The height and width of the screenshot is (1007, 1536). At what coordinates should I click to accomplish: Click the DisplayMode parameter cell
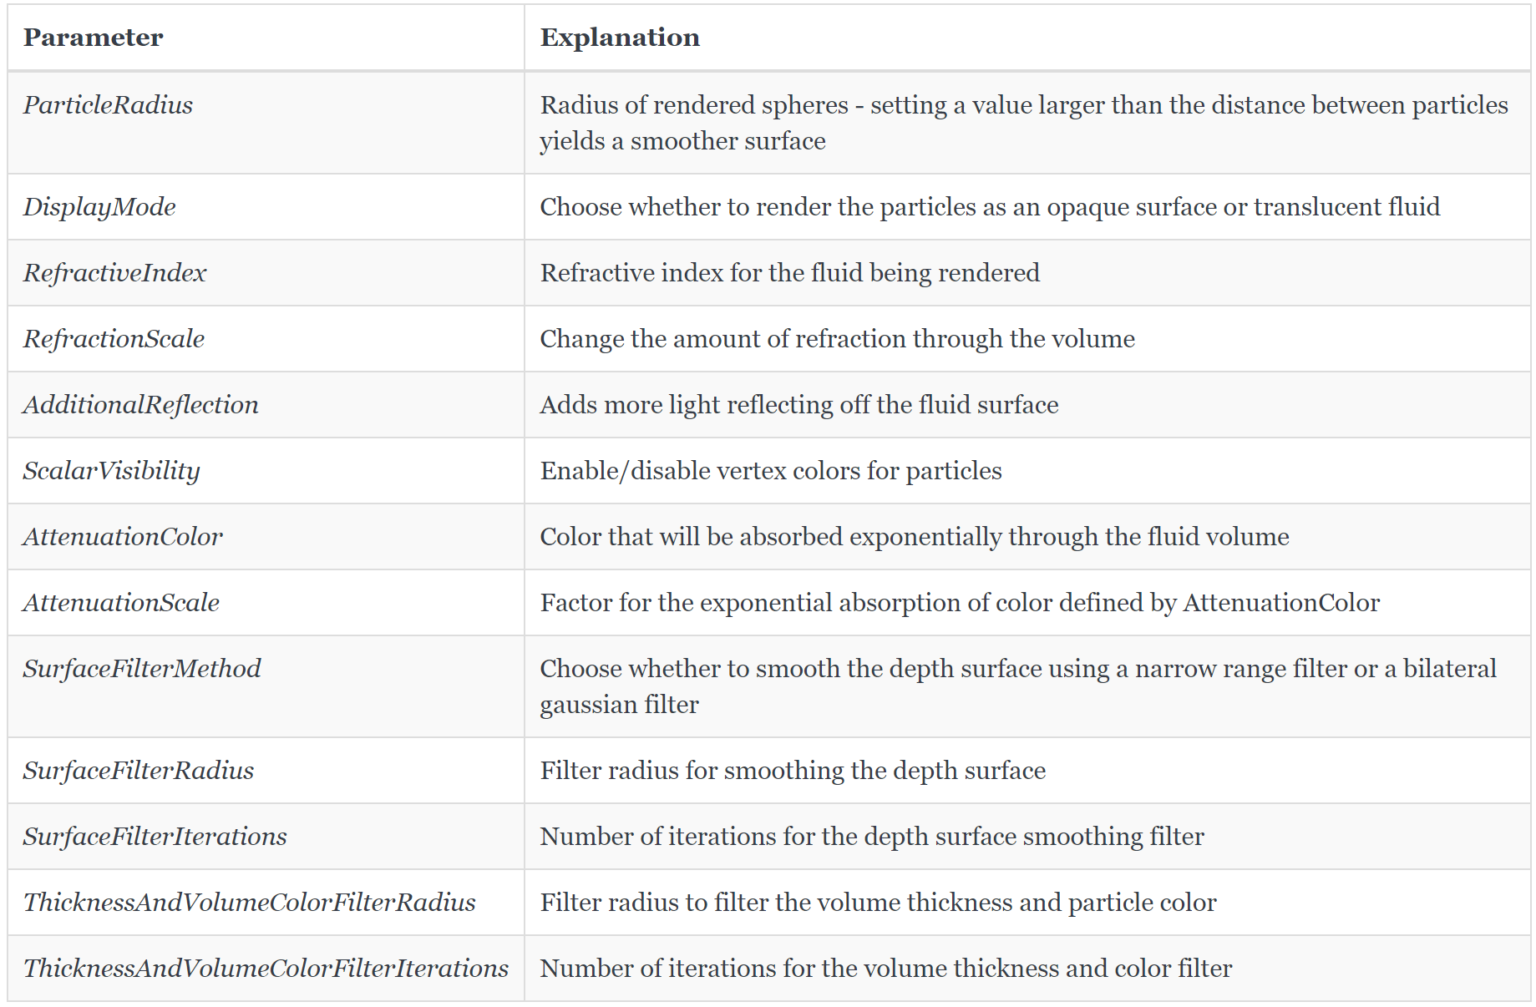[x=99, y=207]
